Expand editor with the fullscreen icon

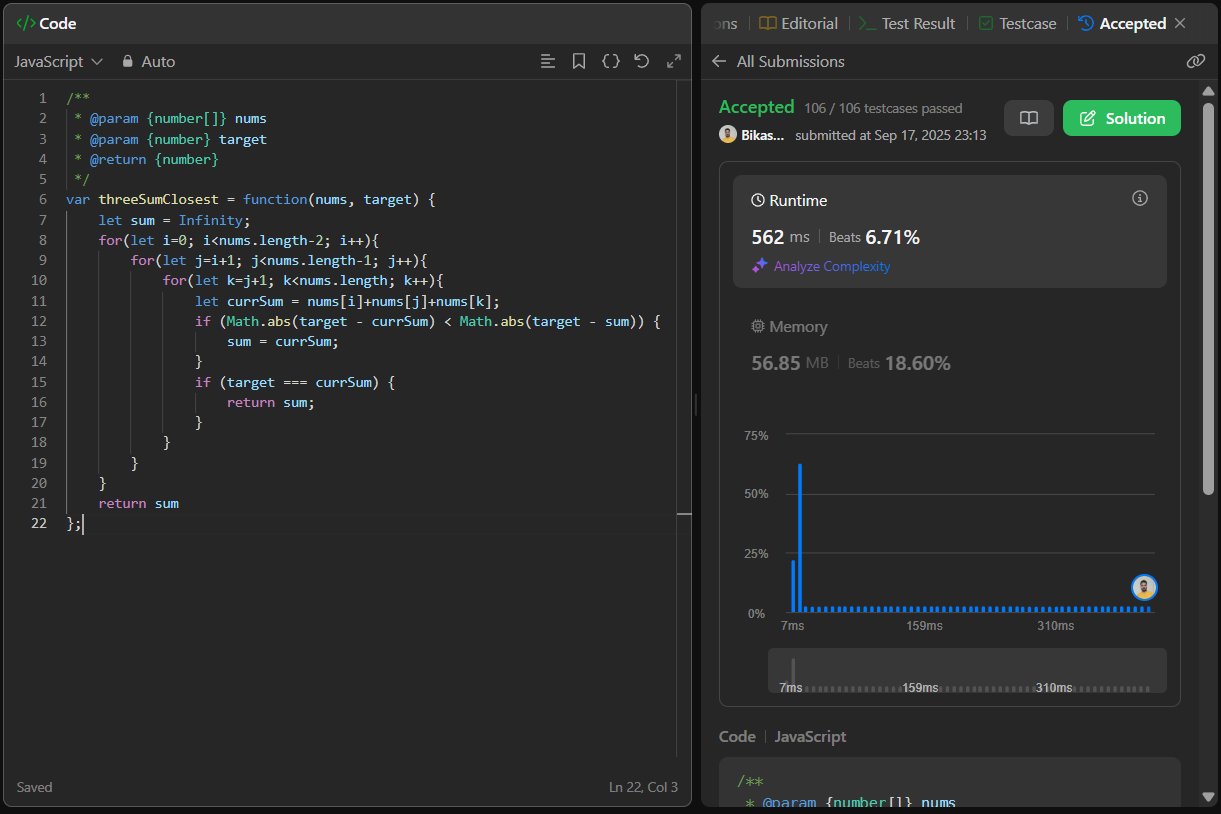coord(674,61)
